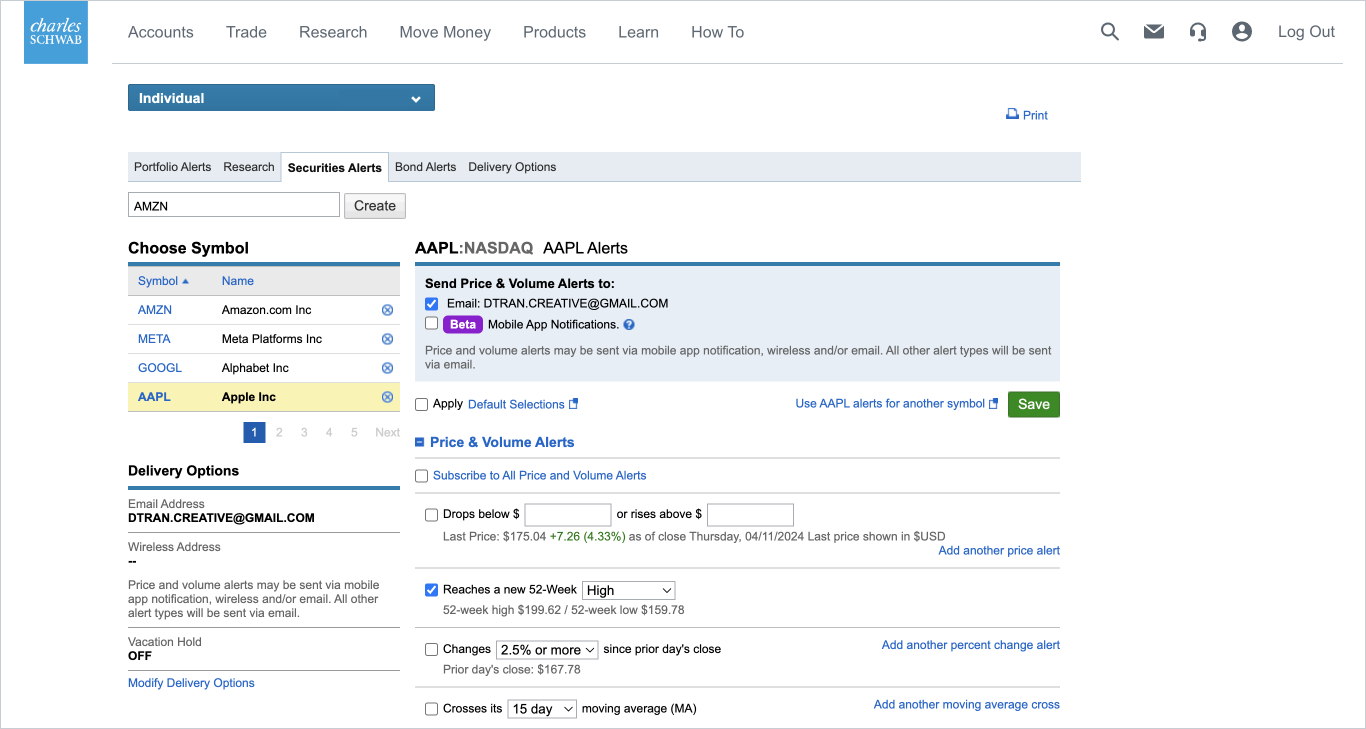Viewport: 1366px width, 729px height.
Task: Select AMZN in the symbol list
Action: [x=155, y=310]
